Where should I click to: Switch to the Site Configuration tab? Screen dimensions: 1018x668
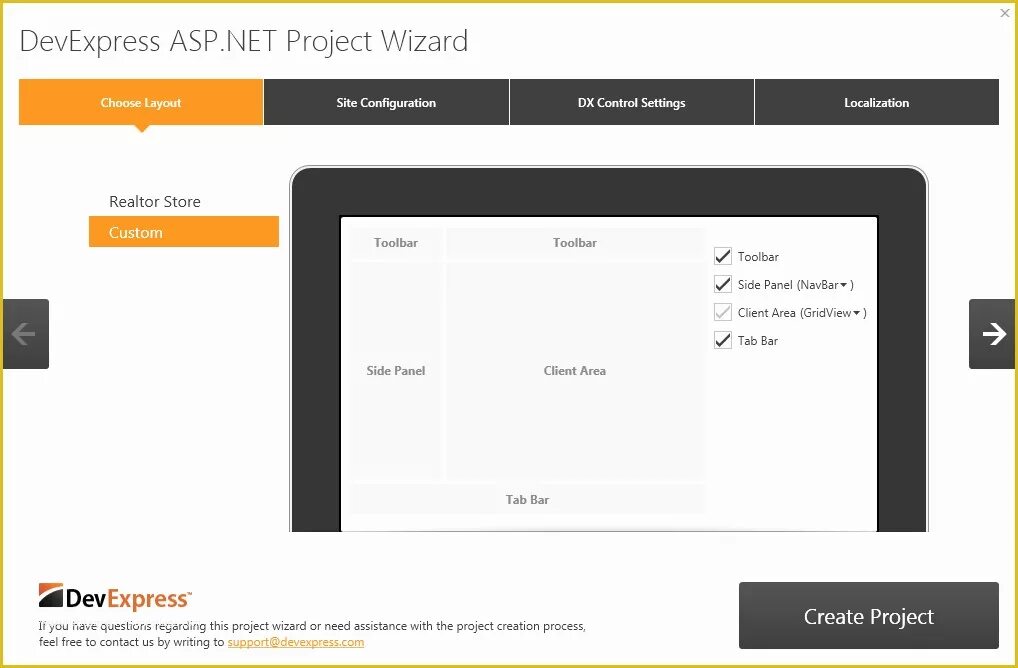(386, 102)
